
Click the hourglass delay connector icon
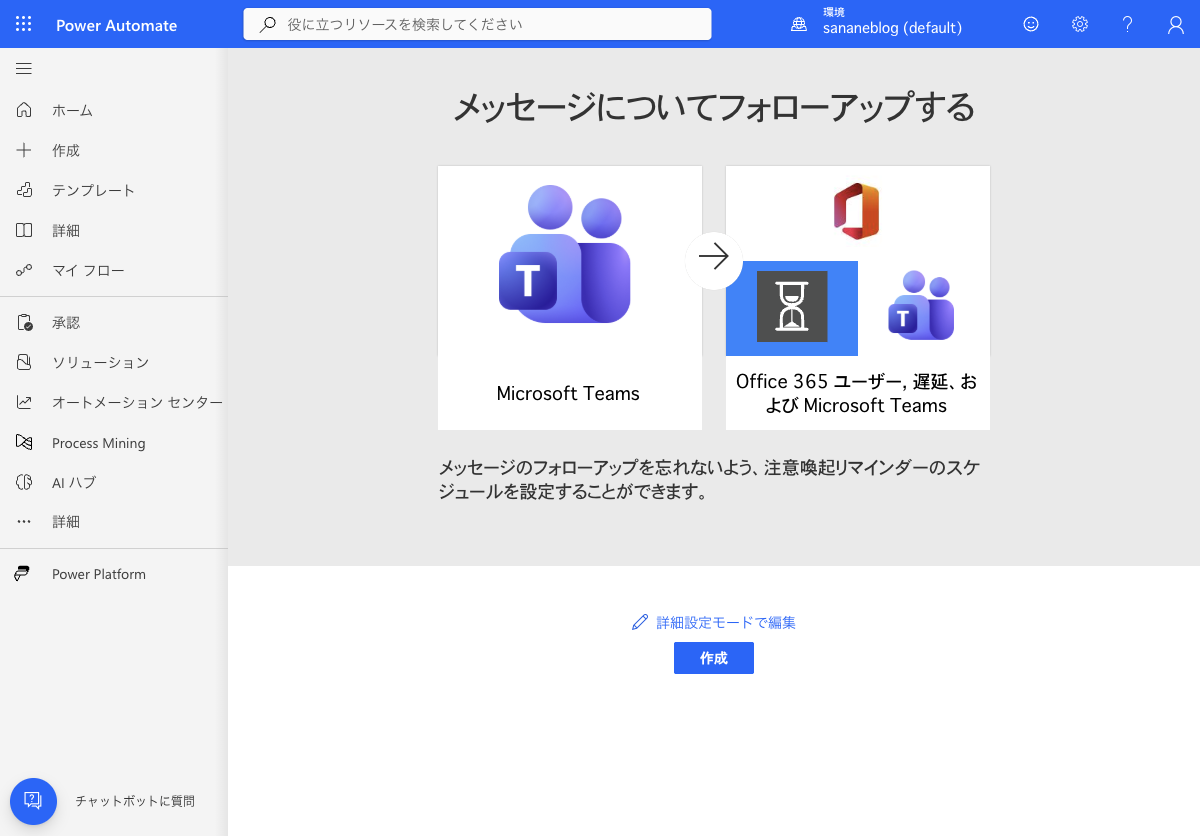792,307
